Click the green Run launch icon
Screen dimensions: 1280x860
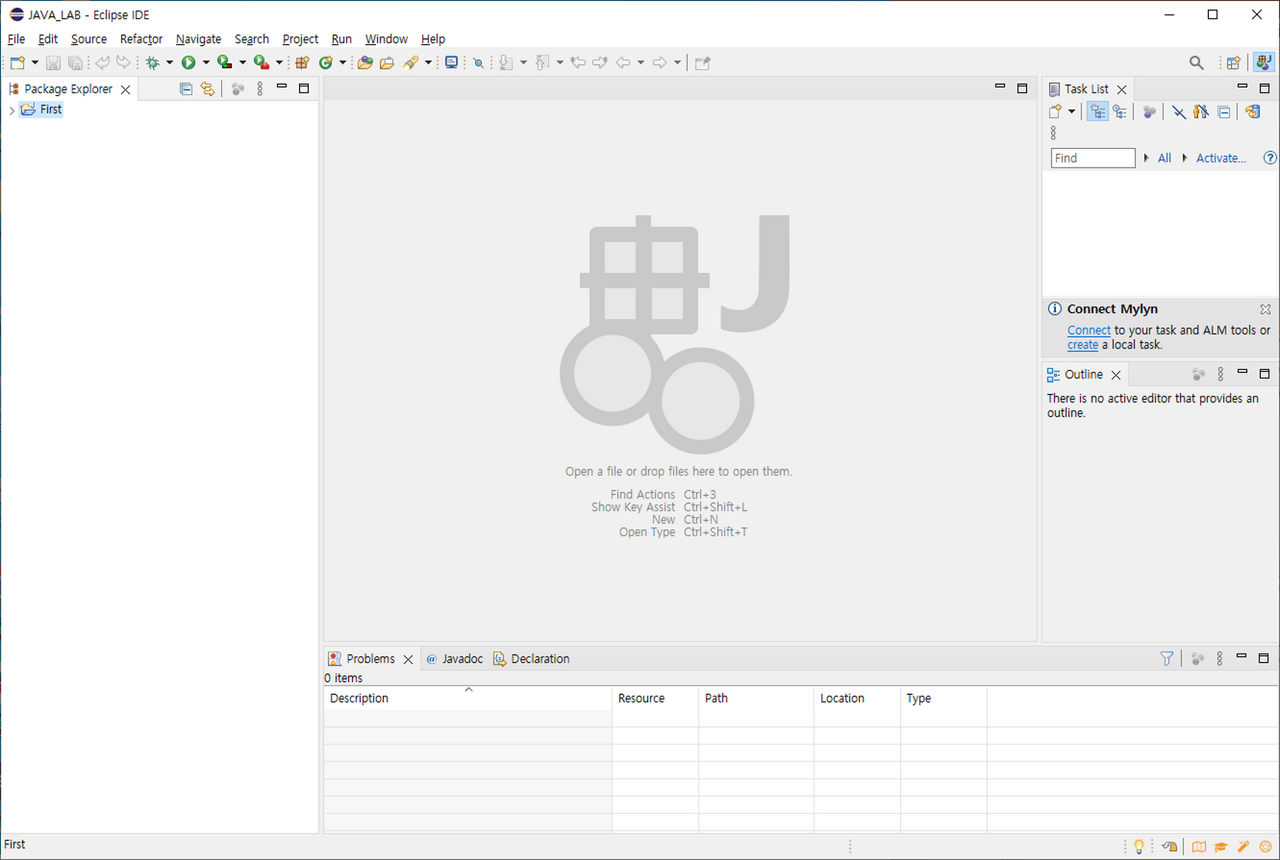[x=188, y=62]
